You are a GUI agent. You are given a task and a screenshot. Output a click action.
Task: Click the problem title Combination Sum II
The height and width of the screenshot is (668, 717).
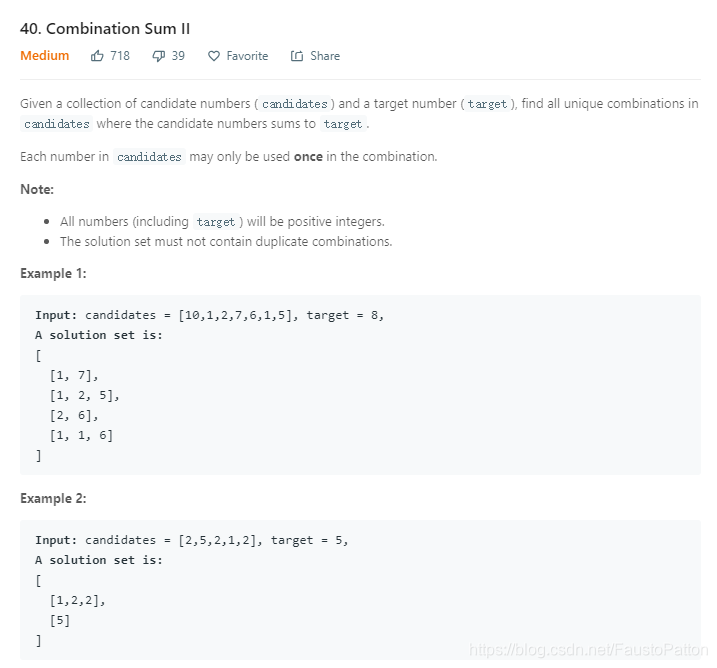(105, 28)
